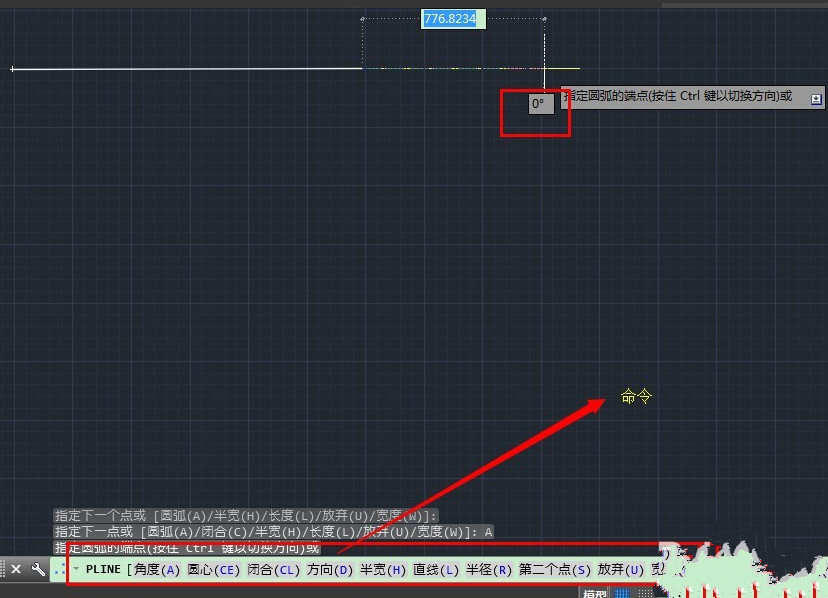The height and width of the screenshot is (598, 828).
Task: Toggle grid display icon in status bar
Action: 622,593
